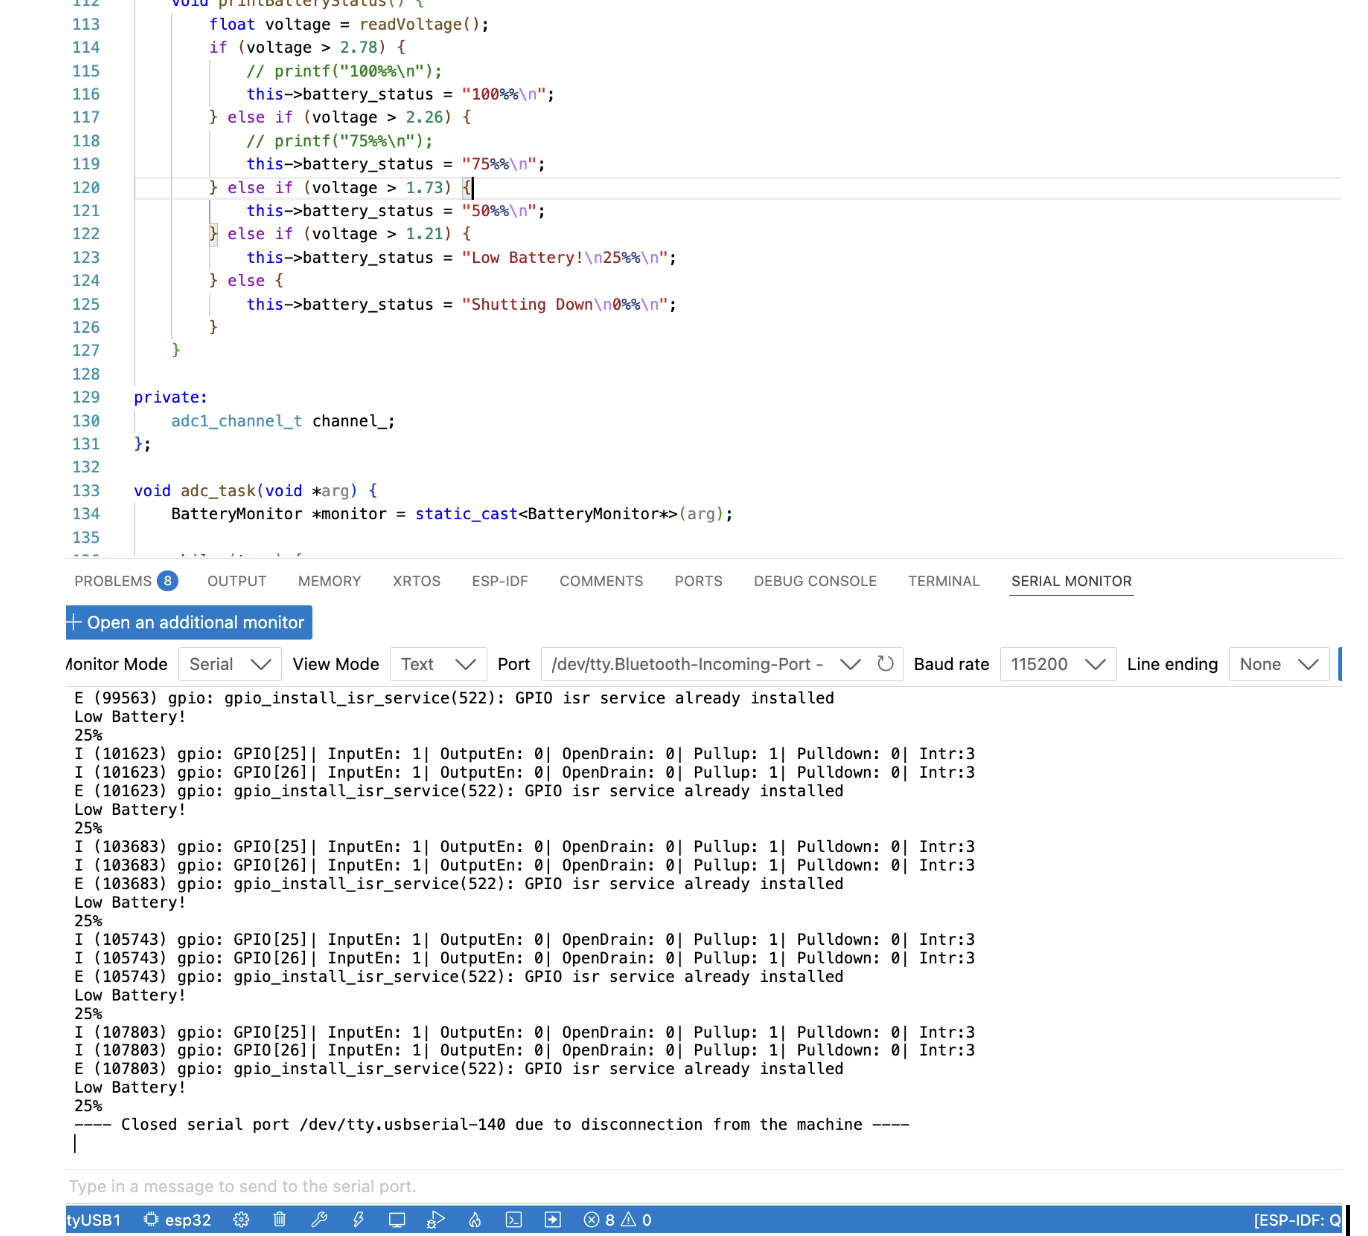Click the trash icon for full clean
The width and height of the screenshot is (1368, 1236).
[280, 1220]
